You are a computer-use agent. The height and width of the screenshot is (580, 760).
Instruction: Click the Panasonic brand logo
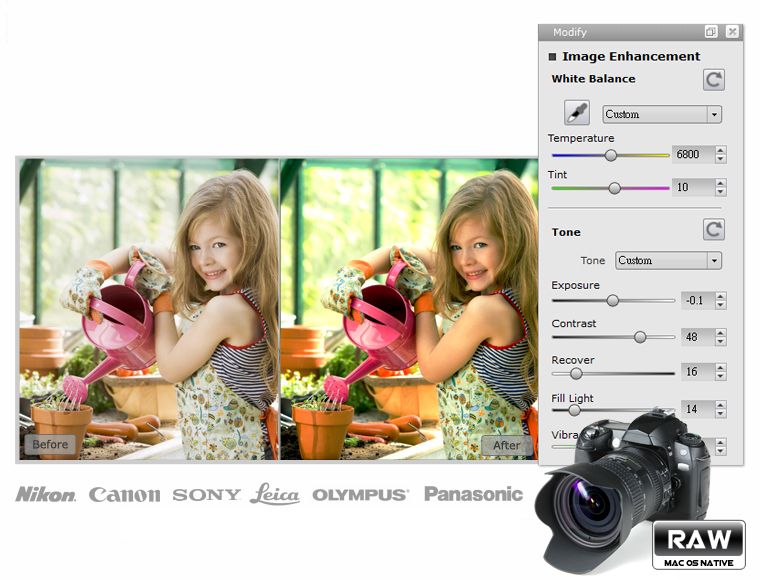tap(474, 494)
